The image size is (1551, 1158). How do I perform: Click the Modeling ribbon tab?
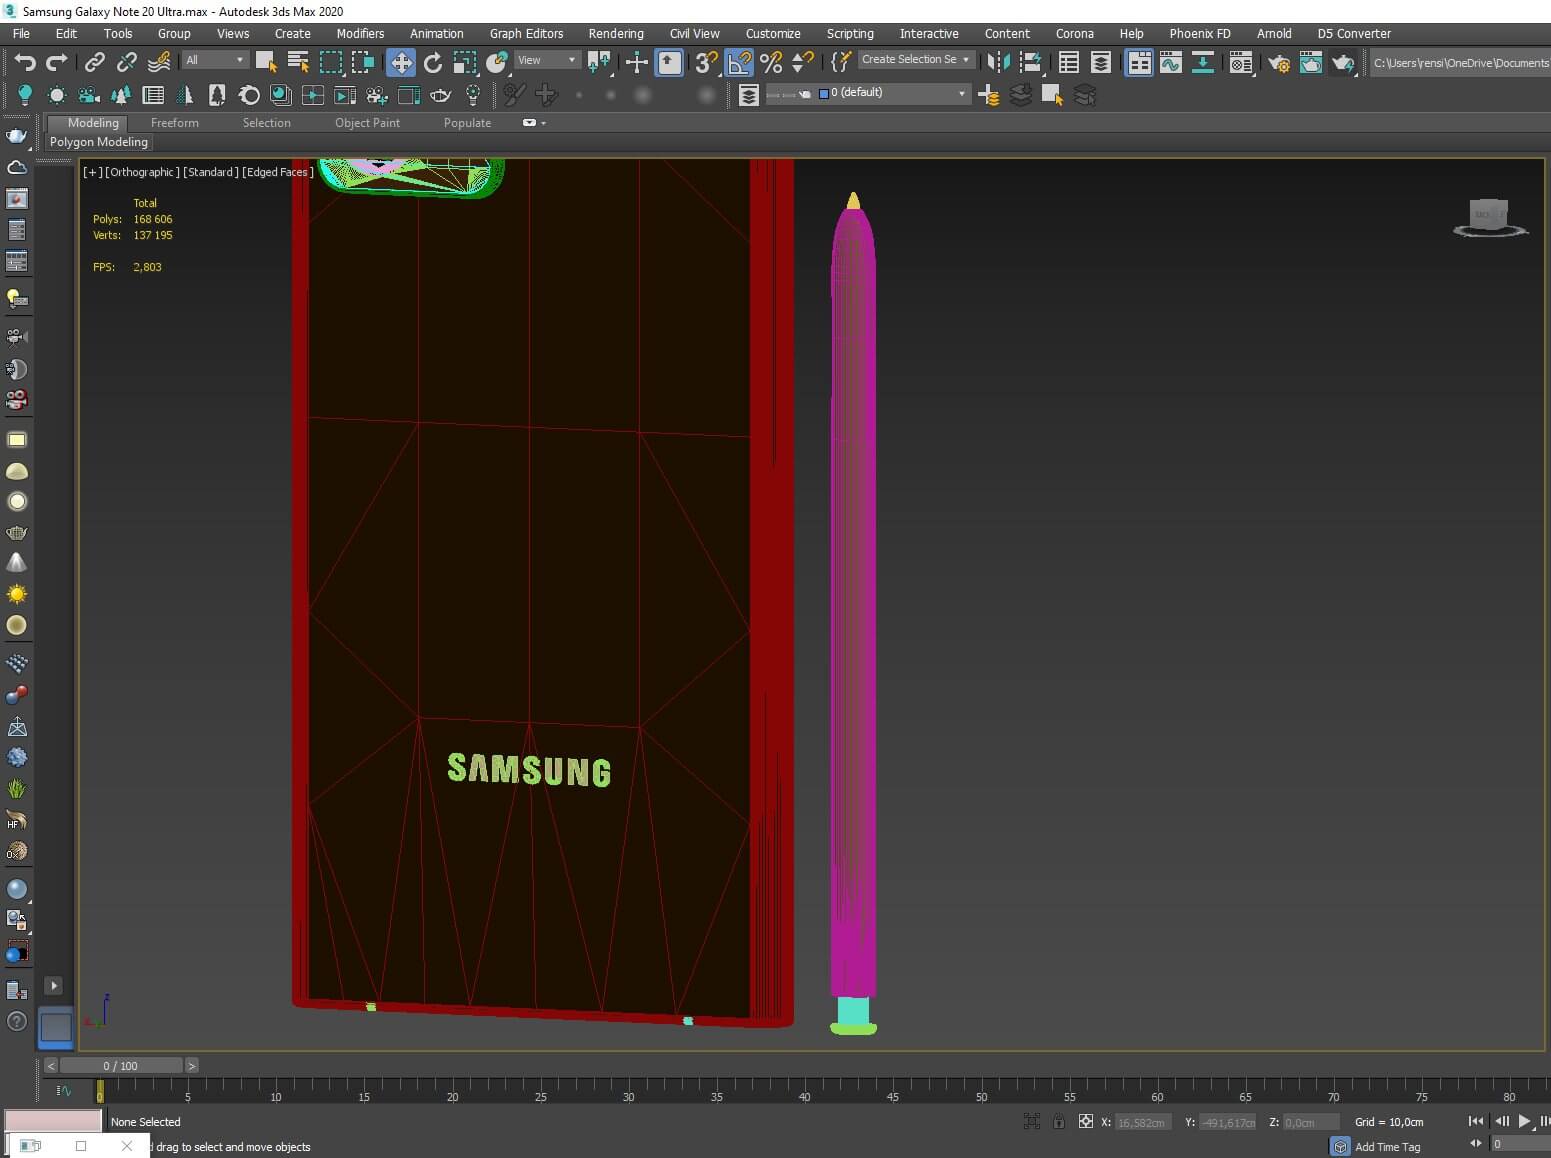[x=93, y=123]
